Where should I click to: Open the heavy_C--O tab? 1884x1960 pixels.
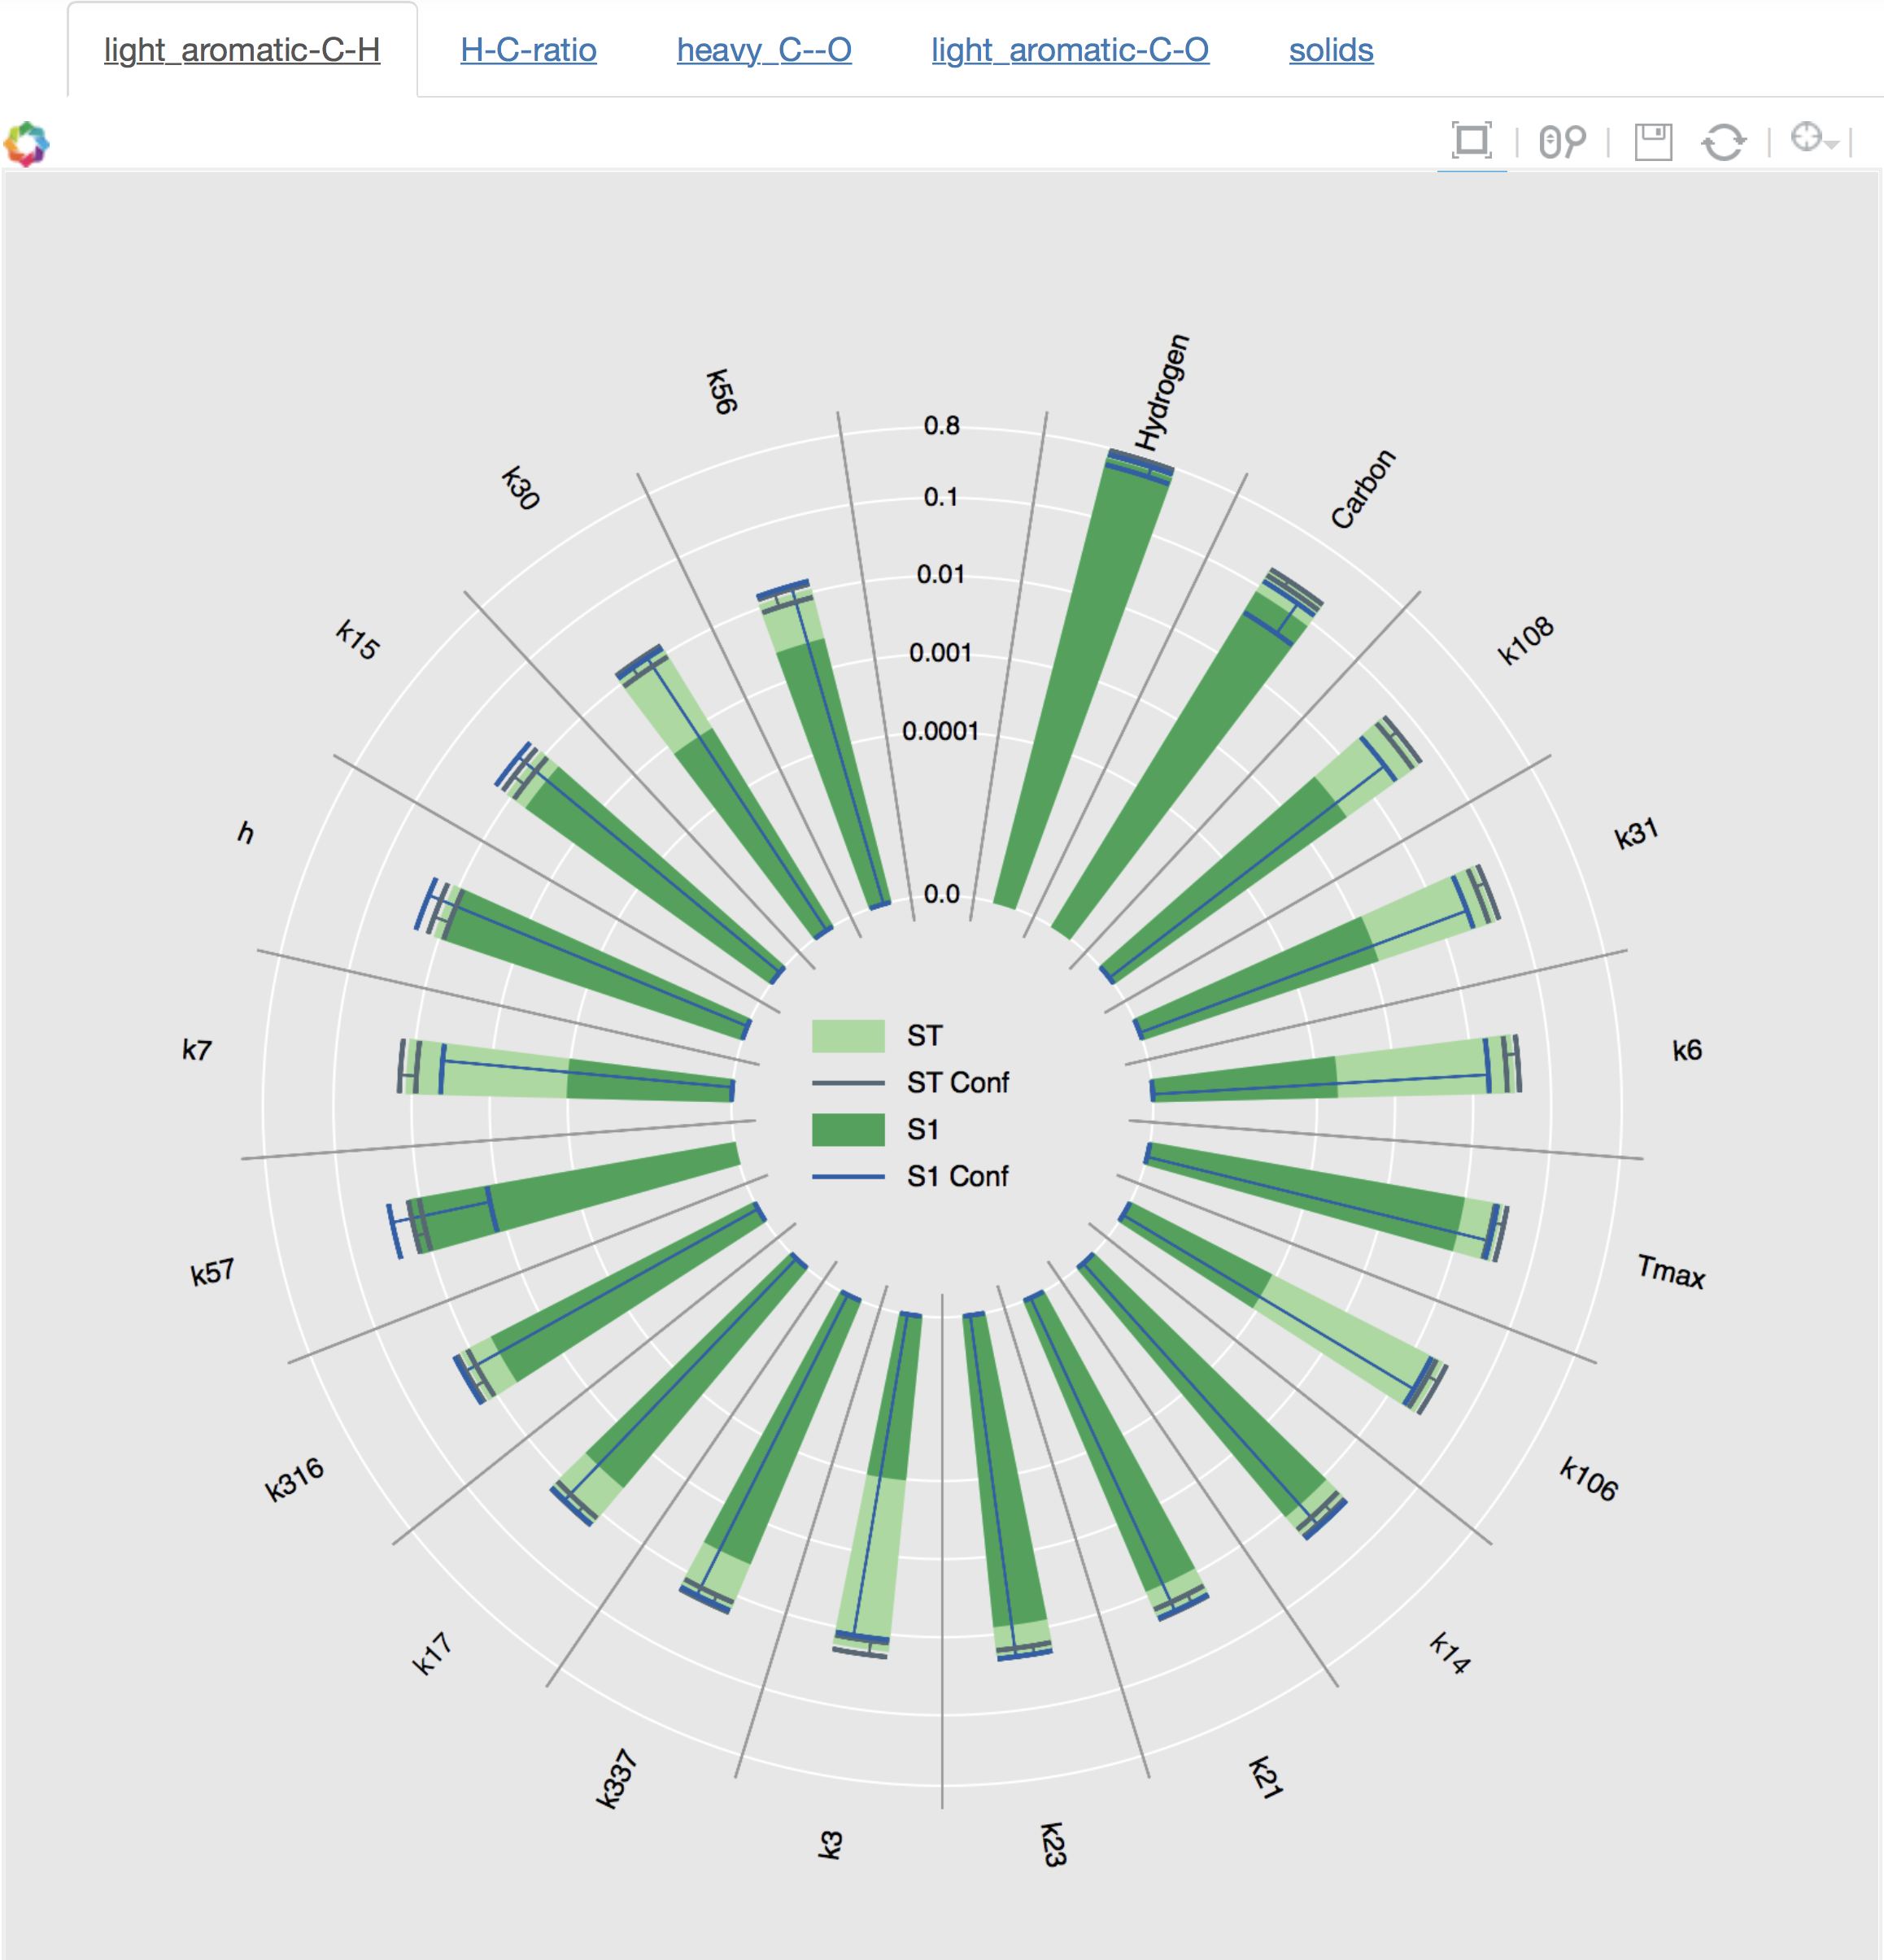(x=764, y=50)
